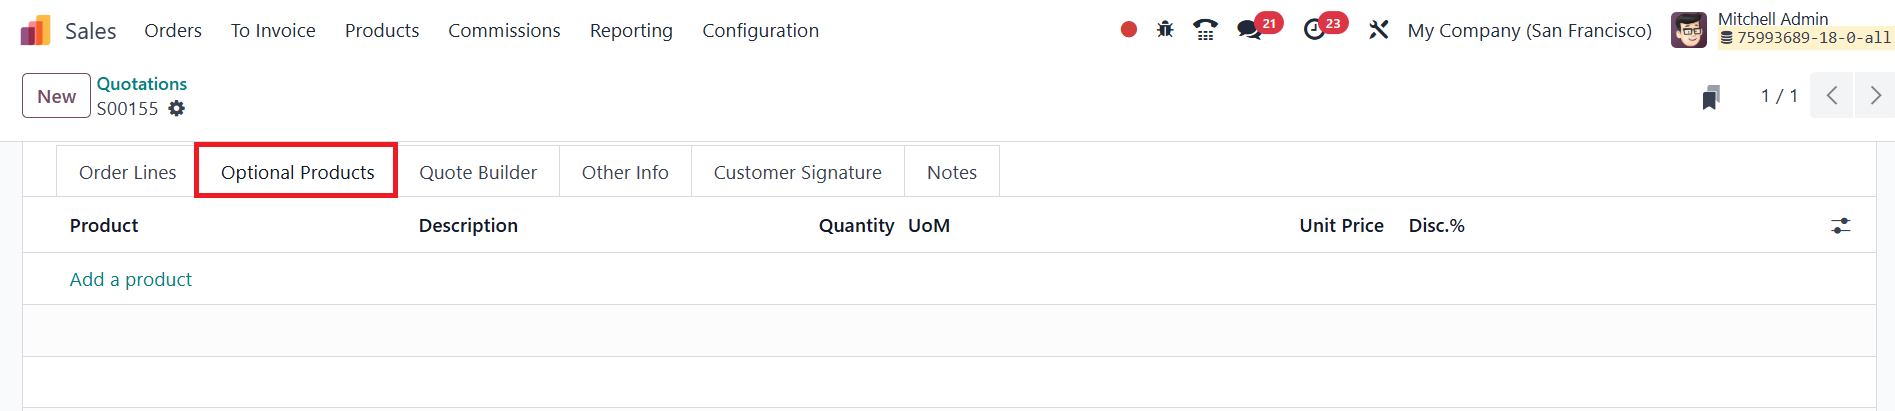The width and height of the screenshot is (1895, 411).
Task: Click the Add a product link
Action: [131, 280]
